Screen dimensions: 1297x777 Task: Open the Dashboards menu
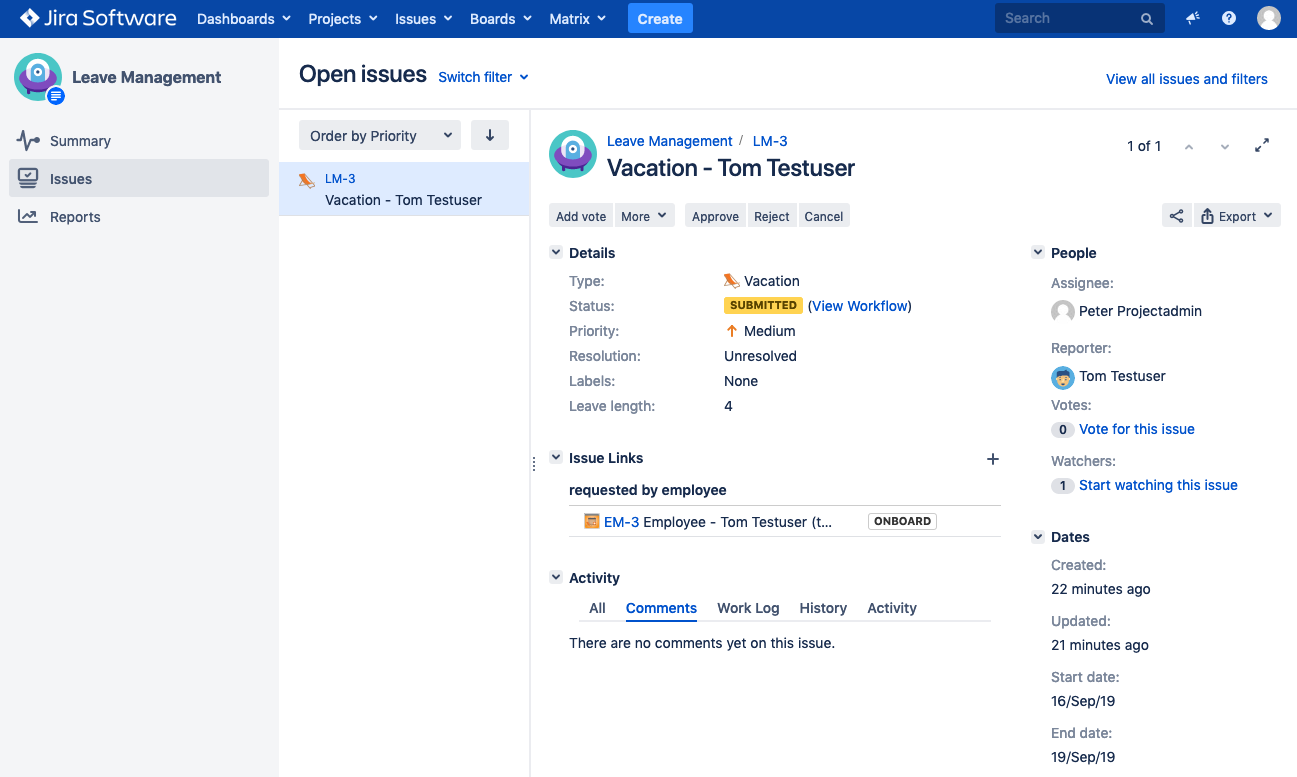click(244, 19)
